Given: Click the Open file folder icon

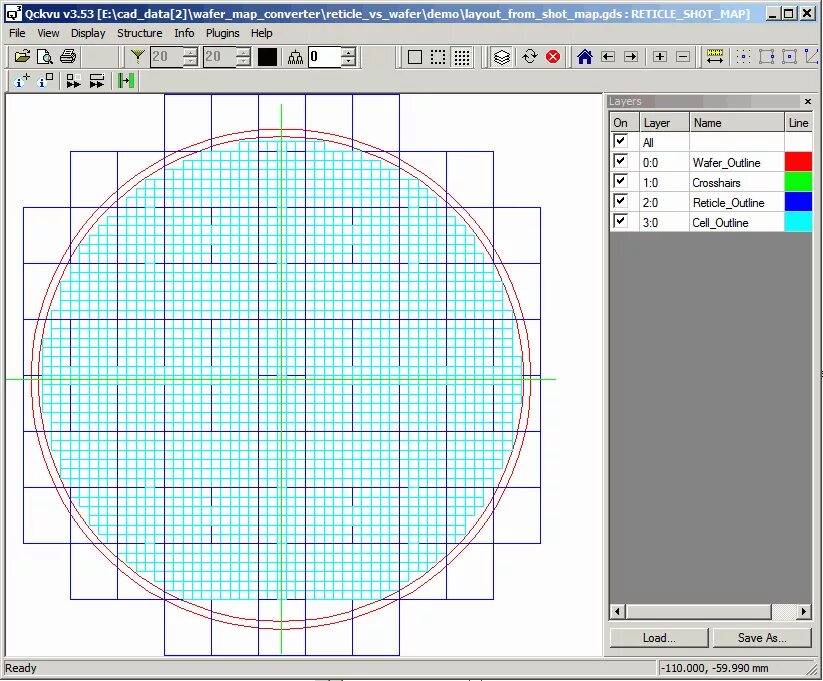Looking at the screenshot, I should click(22, 57).
